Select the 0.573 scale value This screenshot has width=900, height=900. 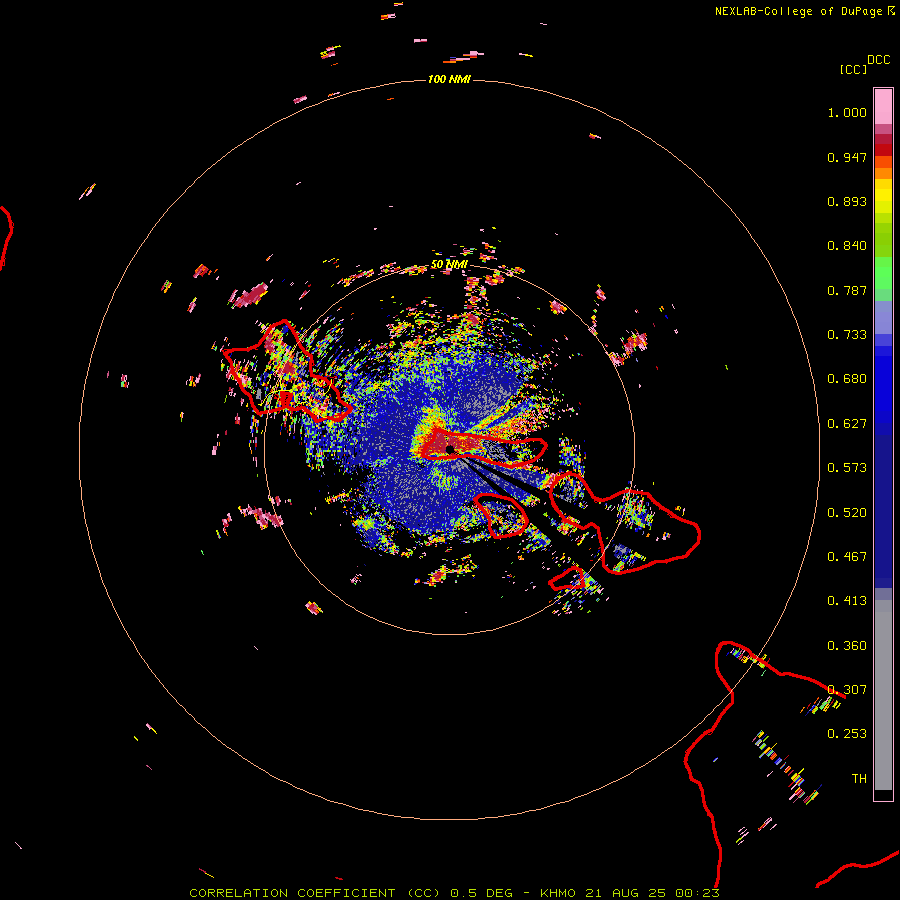[x=847, y=468]
